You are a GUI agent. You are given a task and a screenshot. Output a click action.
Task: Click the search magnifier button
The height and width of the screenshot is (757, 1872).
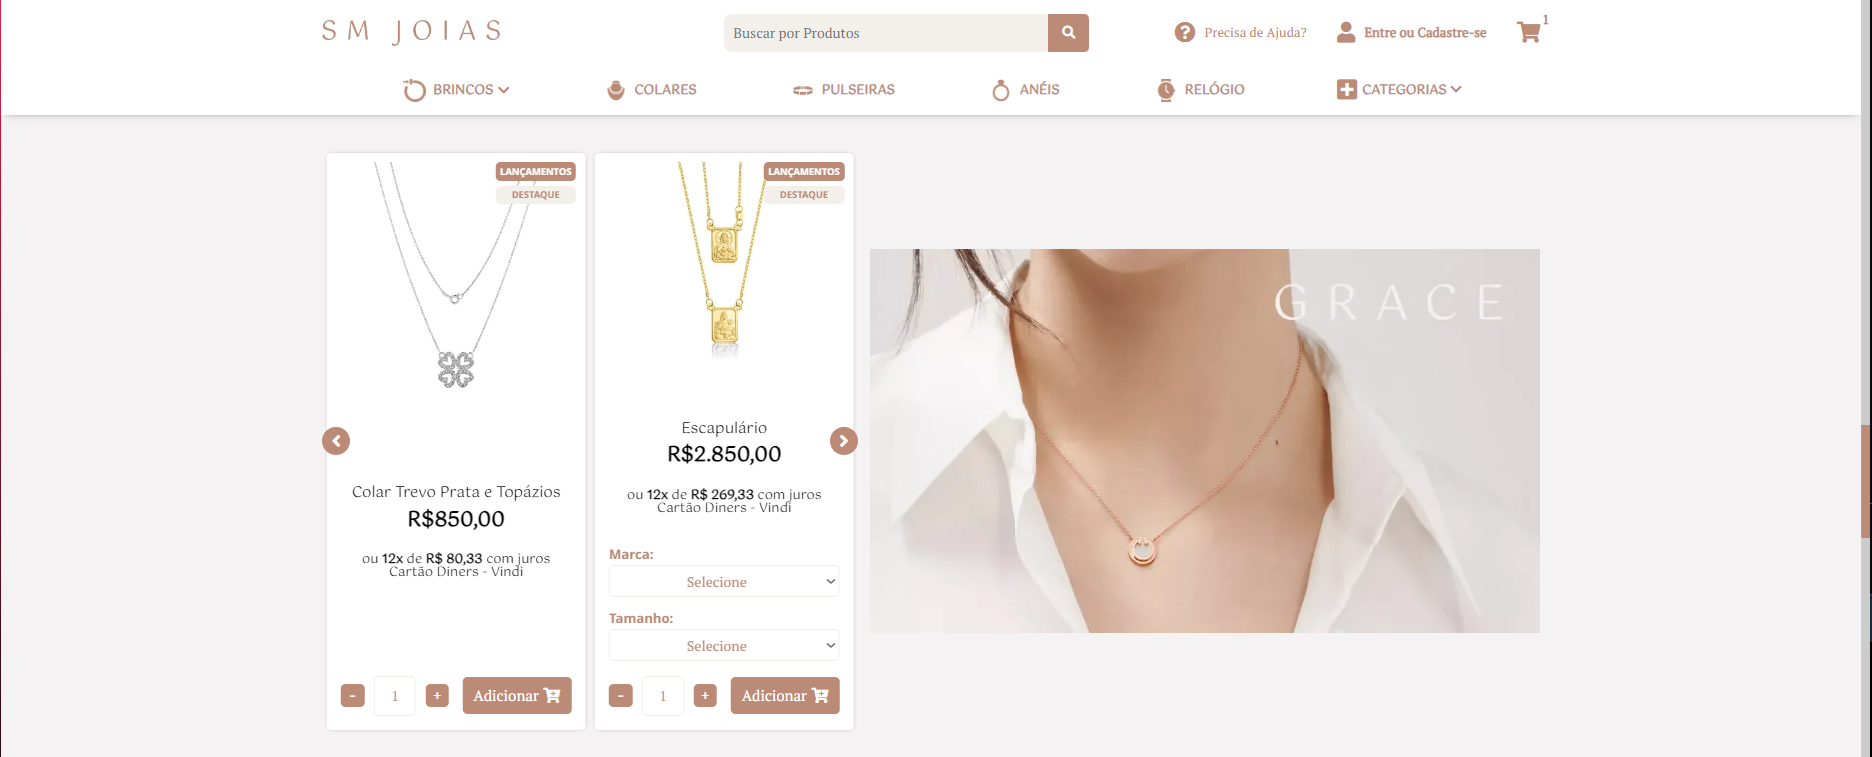[x=1068, y=33]
